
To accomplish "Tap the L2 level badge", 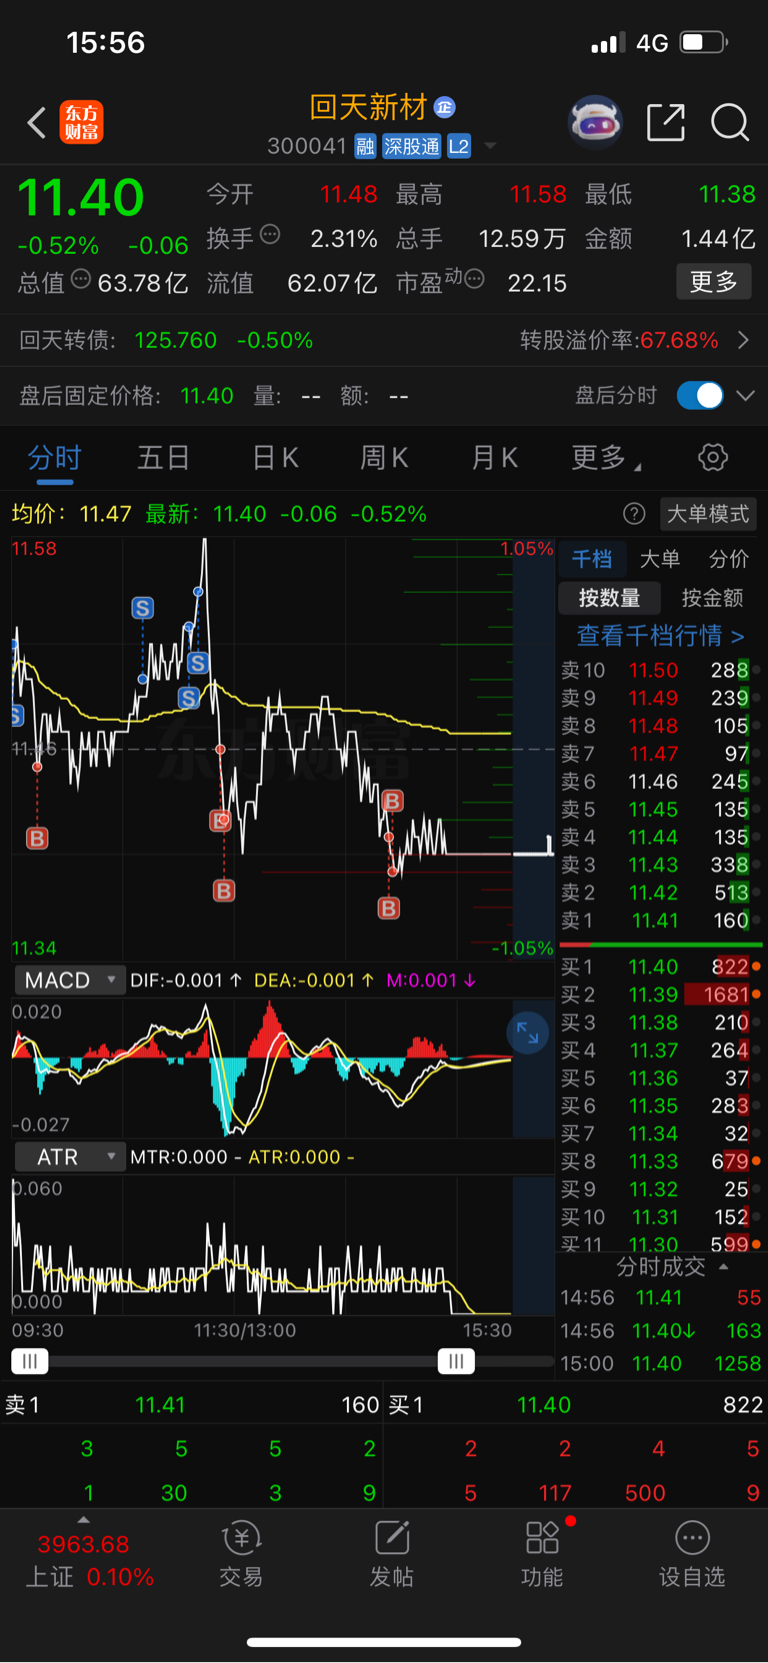I will [x=459, y=147].
